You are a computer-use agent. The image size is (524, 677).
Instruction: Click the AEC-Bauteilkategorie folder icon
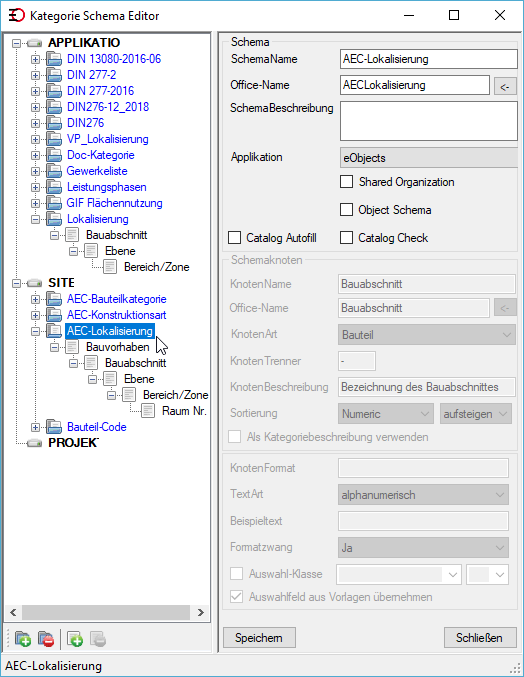pyautogui.click(x=54, y=299)
